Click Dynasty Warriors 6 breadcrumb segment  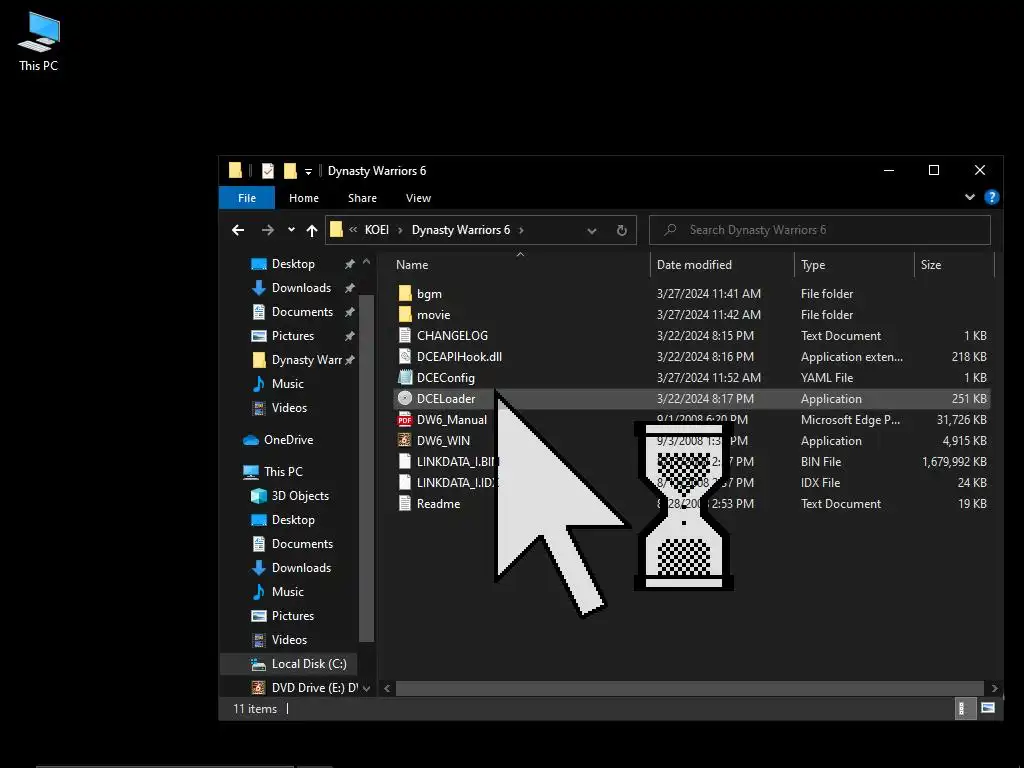461,230
